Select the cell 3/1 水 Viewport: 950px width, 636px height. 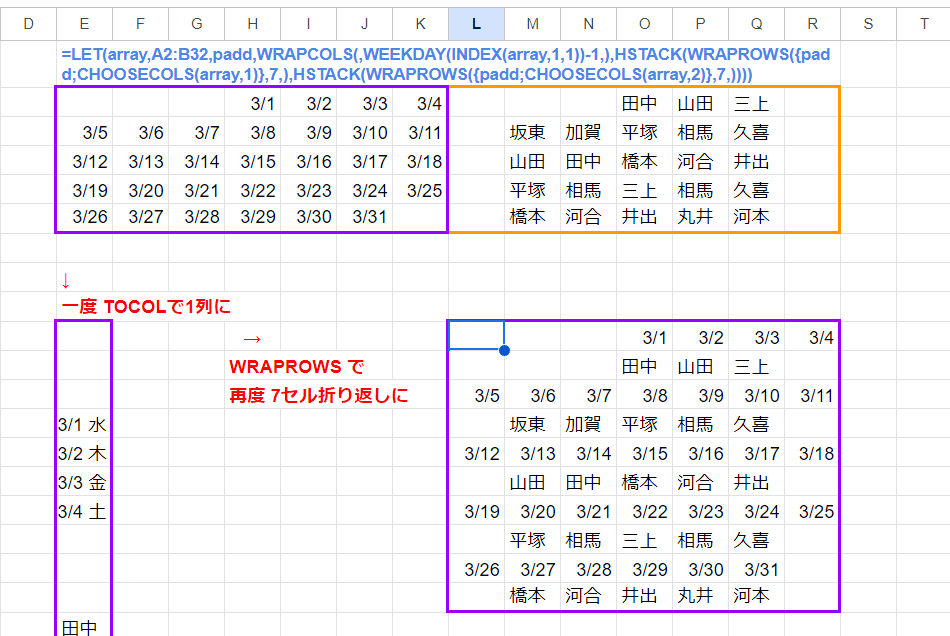coord(84,425)
